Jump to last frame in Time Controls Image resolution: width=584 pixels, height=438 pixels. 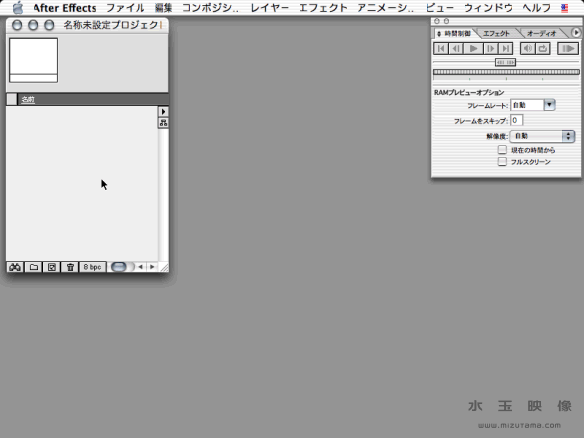[505, 48]
